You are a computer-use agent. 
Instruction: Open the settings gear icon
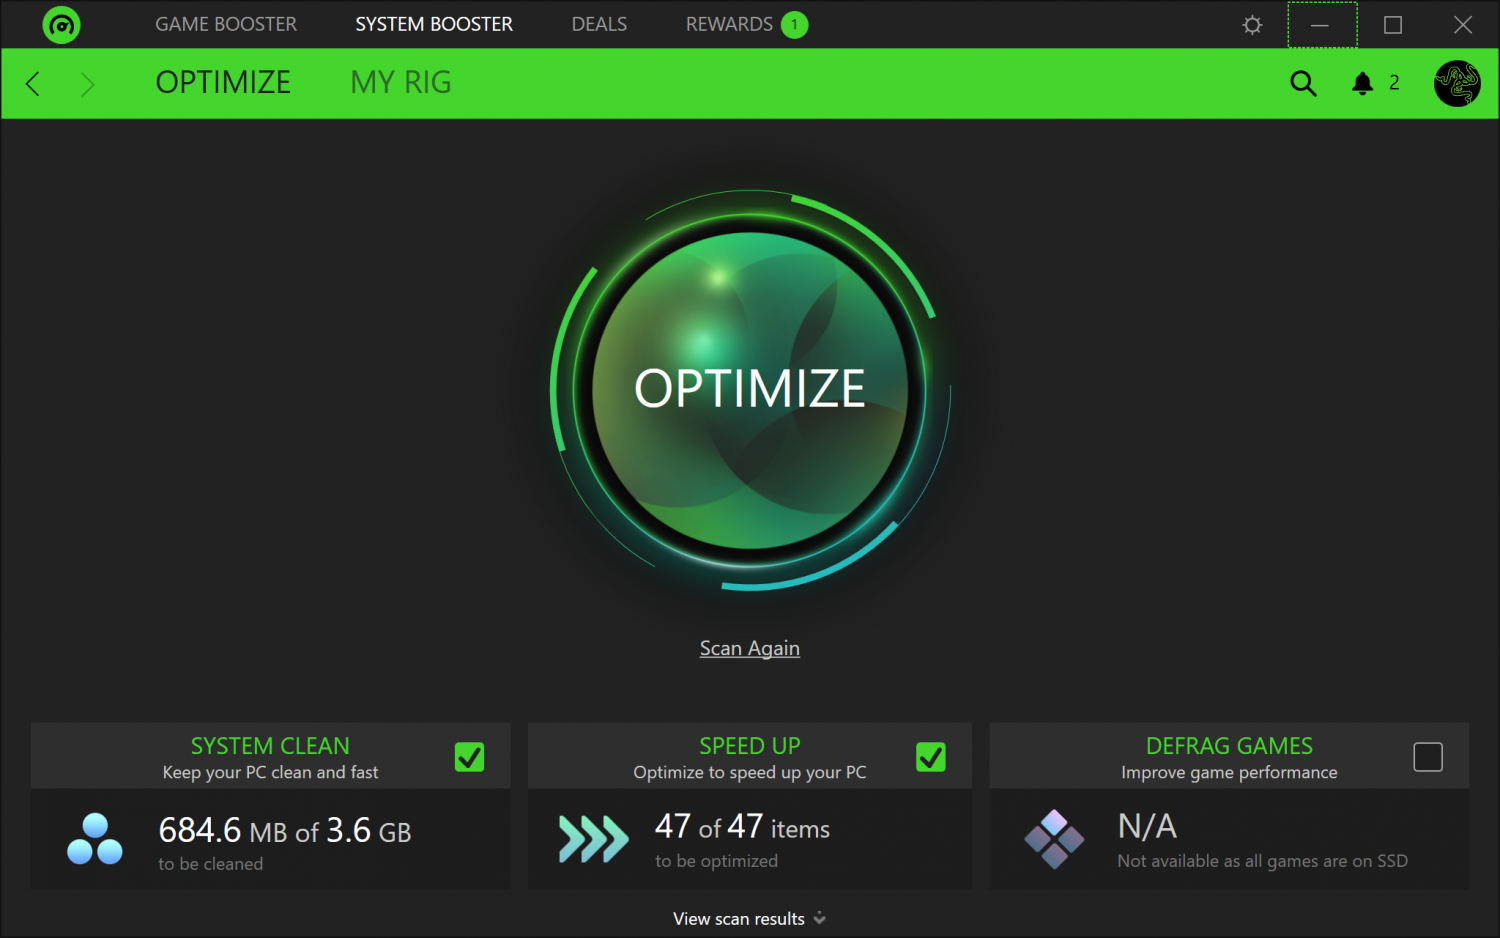(1252, 25)
